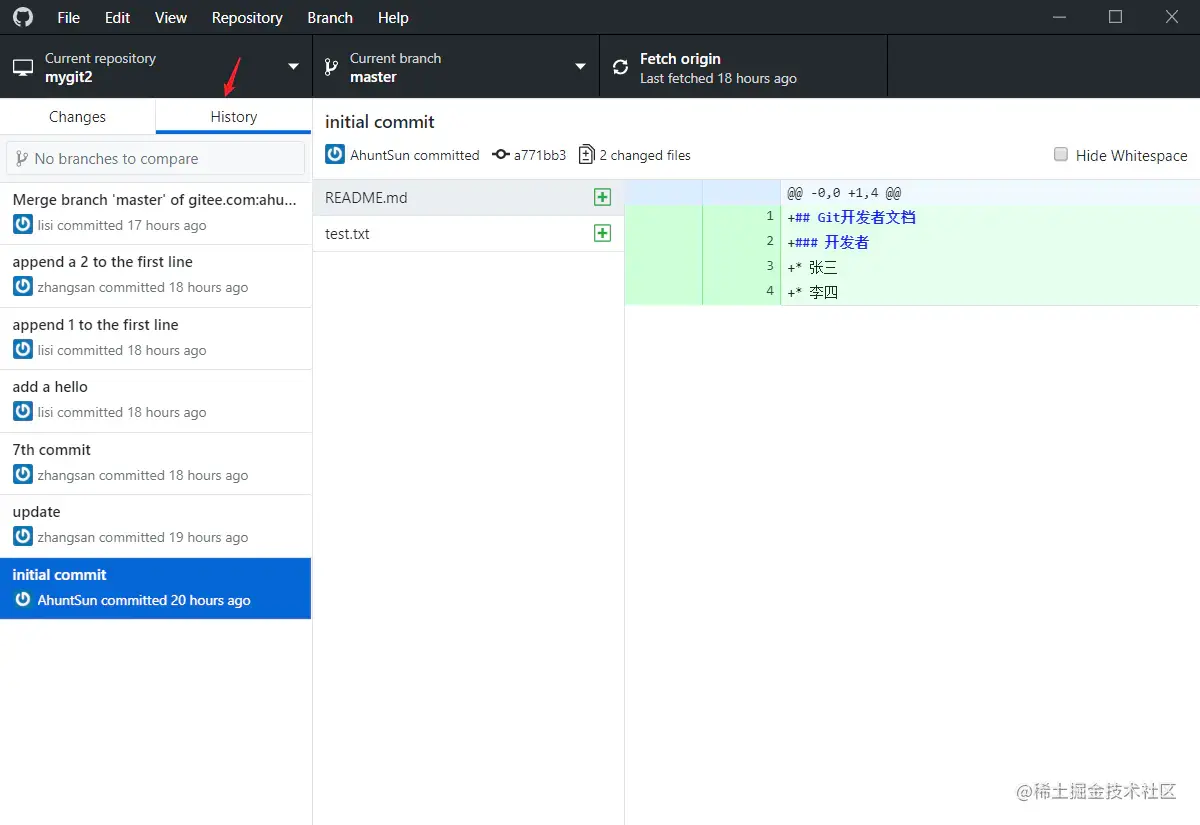
Task: Focus the No branches to compare field
Action: point(156,158)
